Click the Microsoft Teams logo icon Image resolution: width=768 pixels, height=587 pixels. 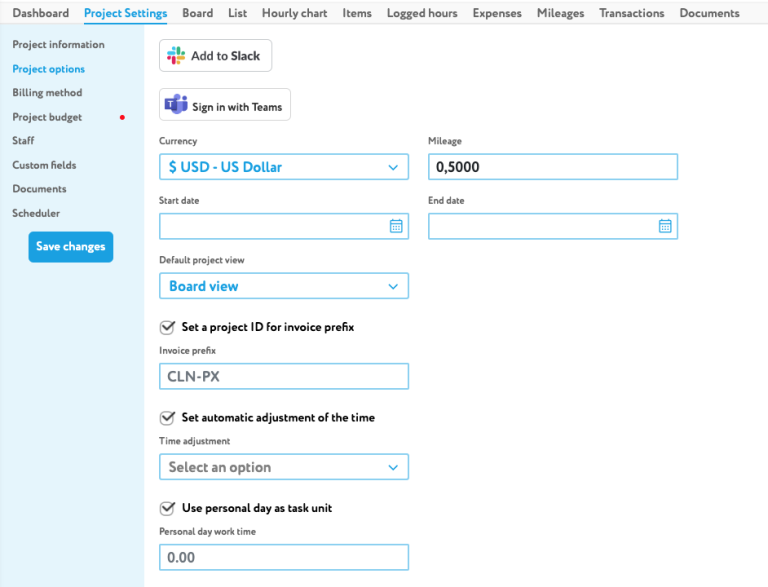[x=176, y=104]
